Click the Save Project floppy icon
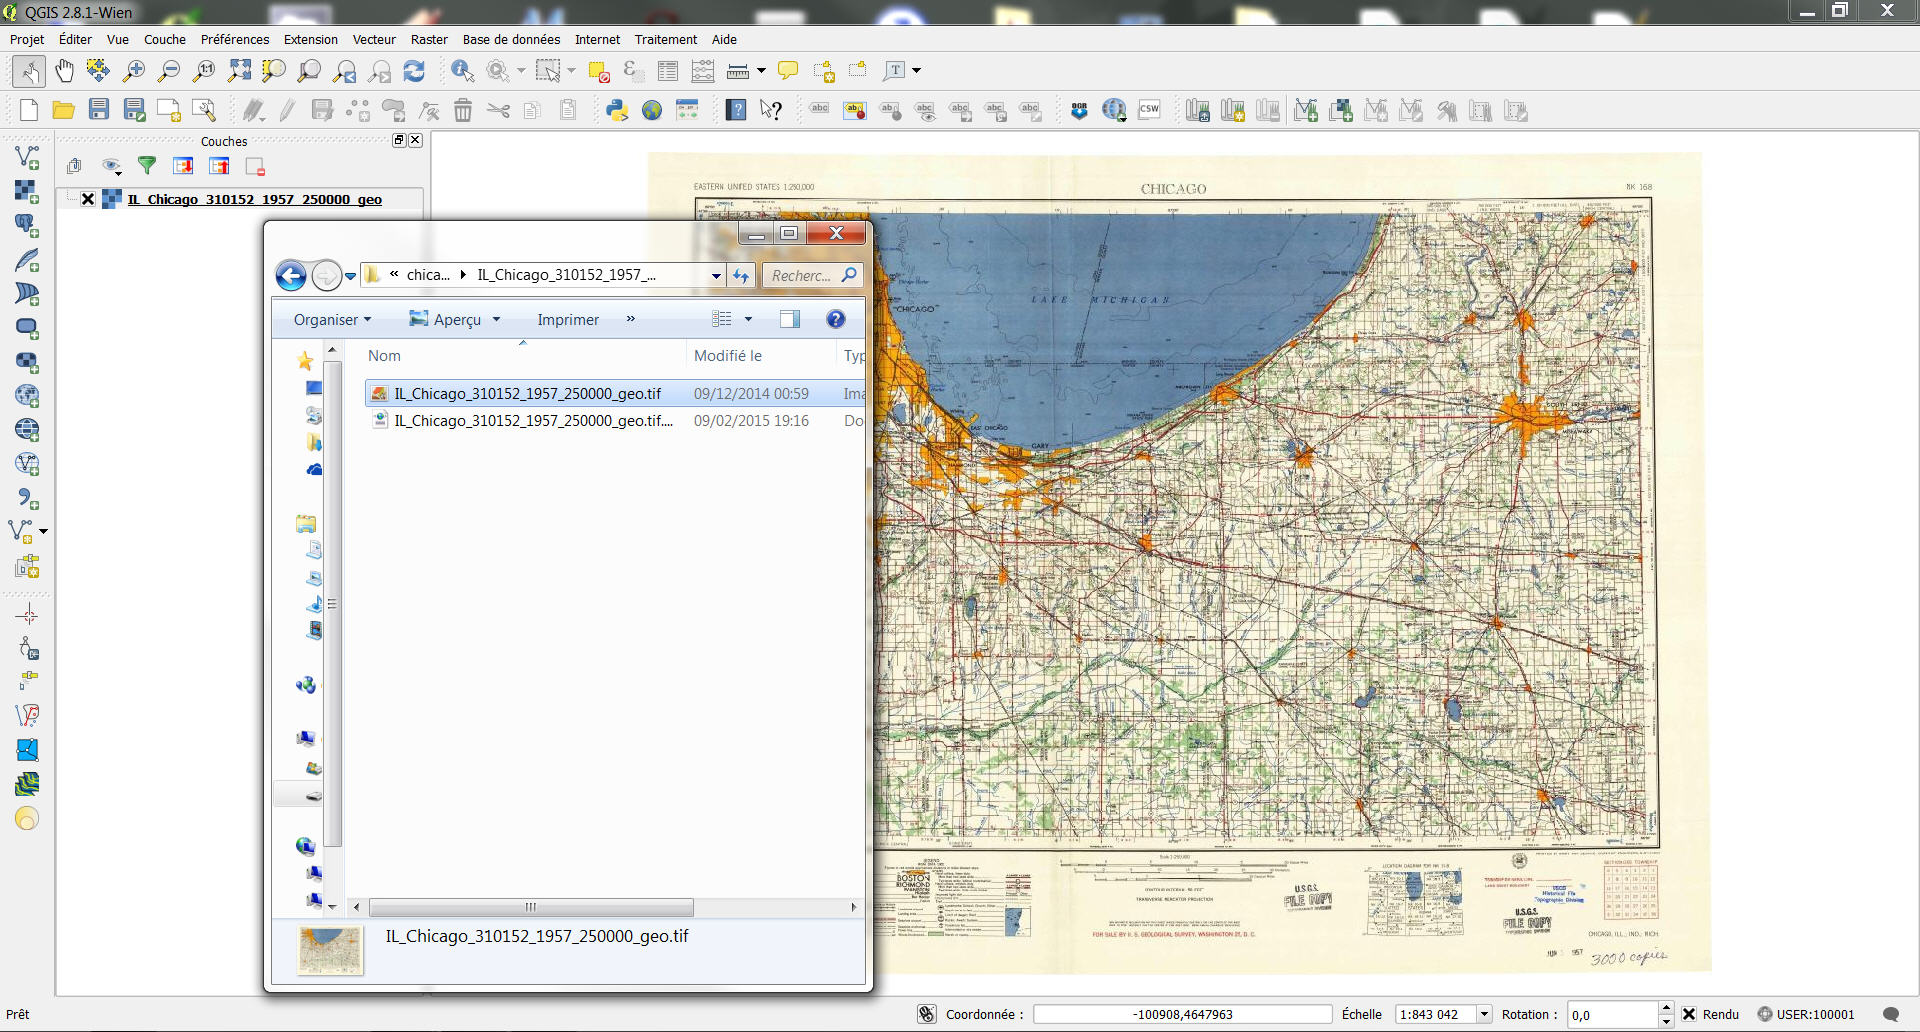Image resolution: width=1920 pixels, height=1032 pixels. pos(99,110)
